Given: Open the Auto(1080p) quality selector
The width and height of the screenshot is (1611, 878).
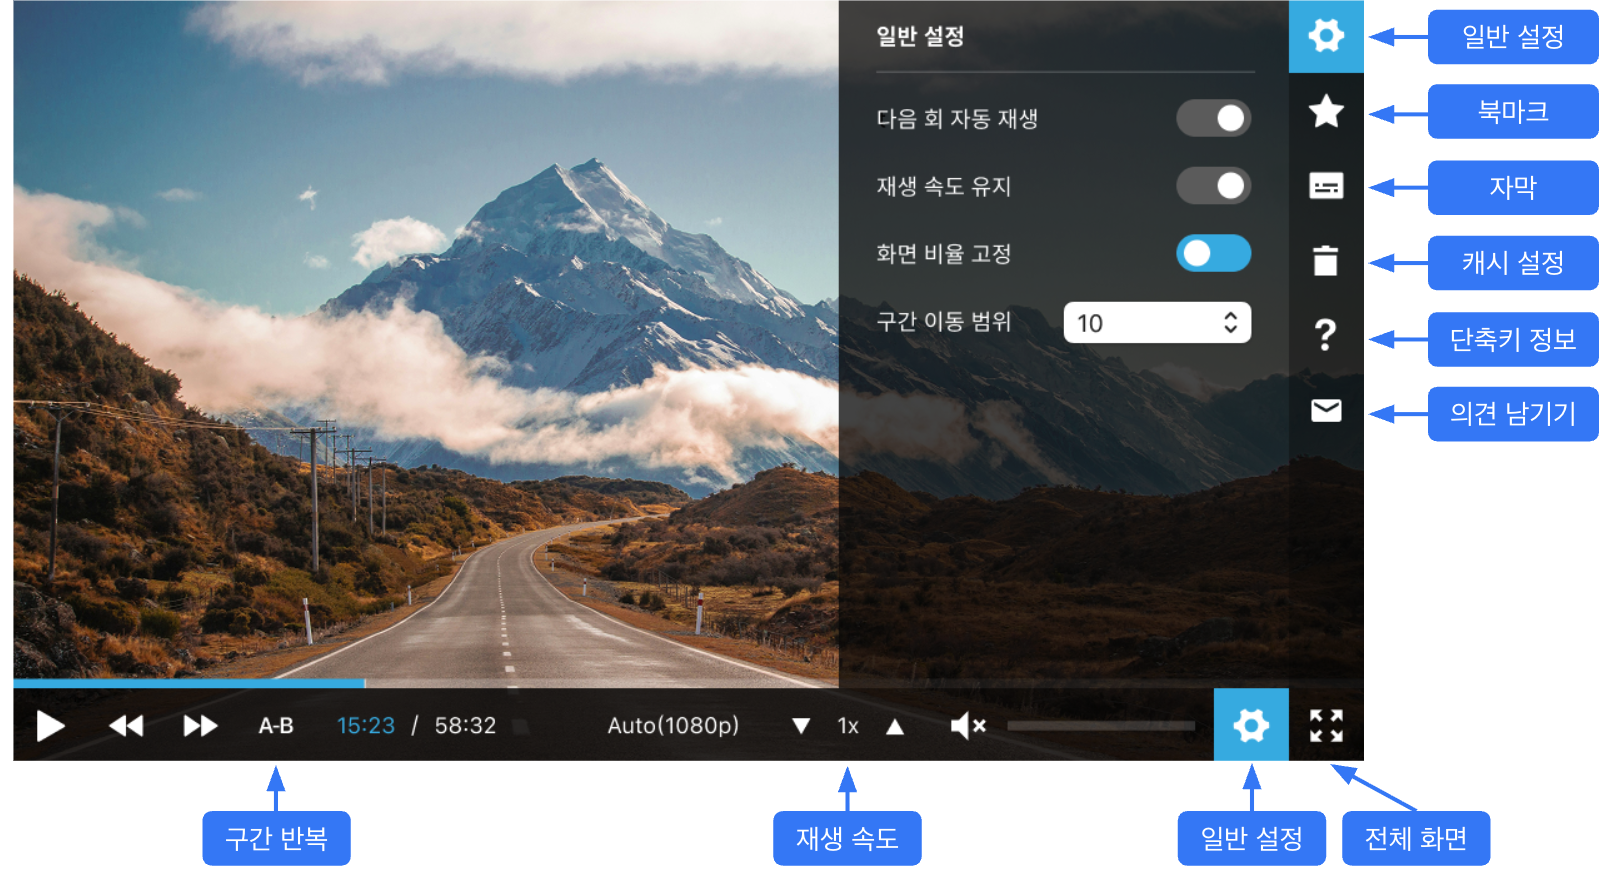Looking at the screenshot, I should 673,726.
